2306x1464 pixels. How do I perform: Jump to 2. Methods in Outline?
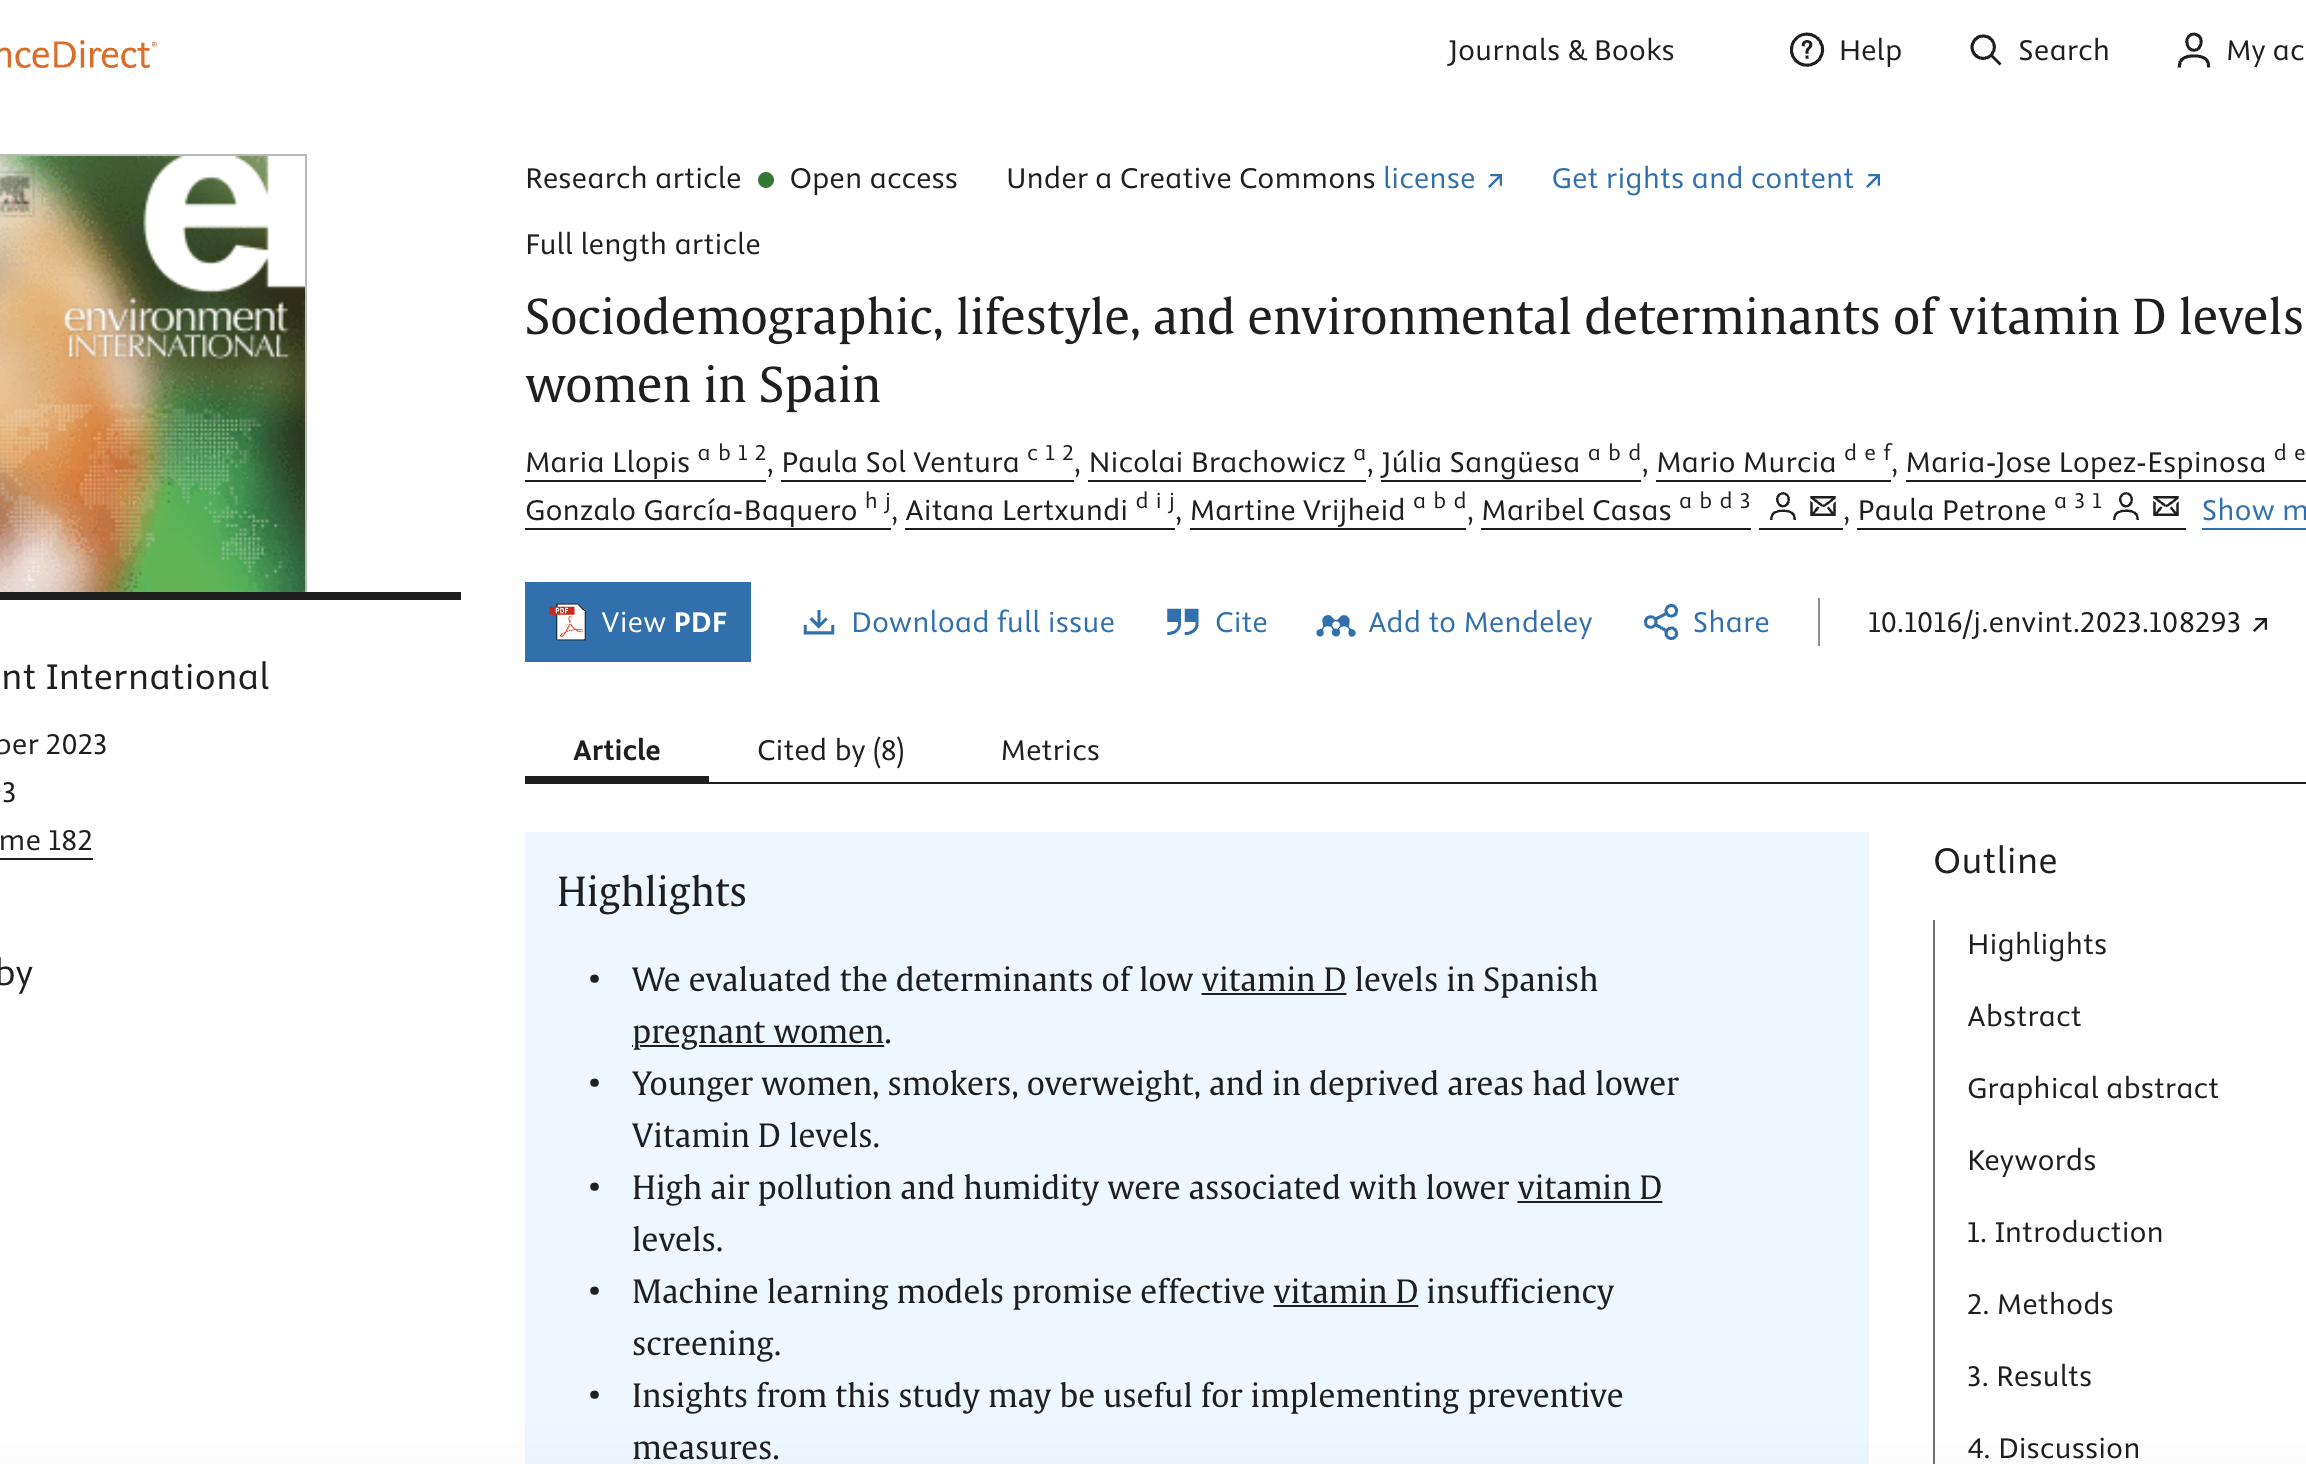click(2040, 1304)
